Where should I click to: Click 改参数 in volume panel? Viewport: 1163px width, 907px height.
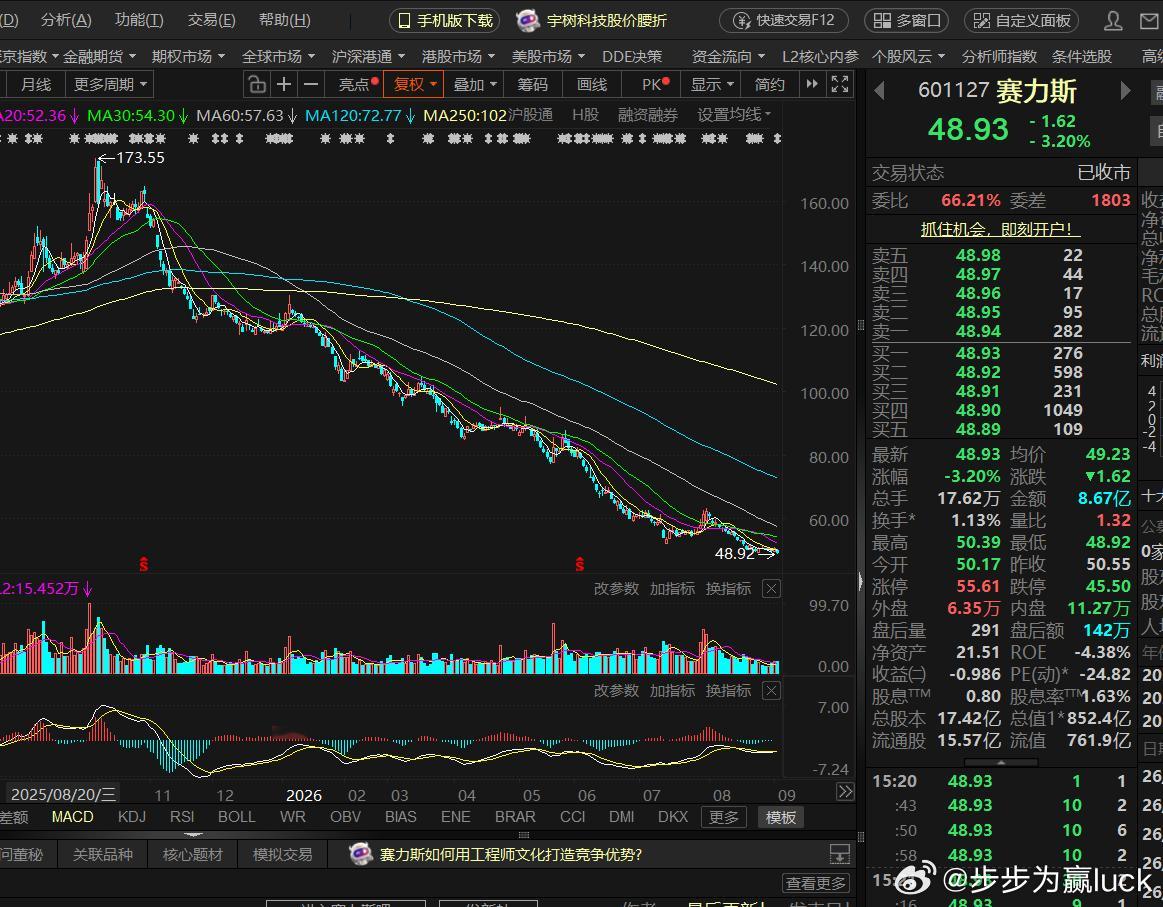[616, 589]
